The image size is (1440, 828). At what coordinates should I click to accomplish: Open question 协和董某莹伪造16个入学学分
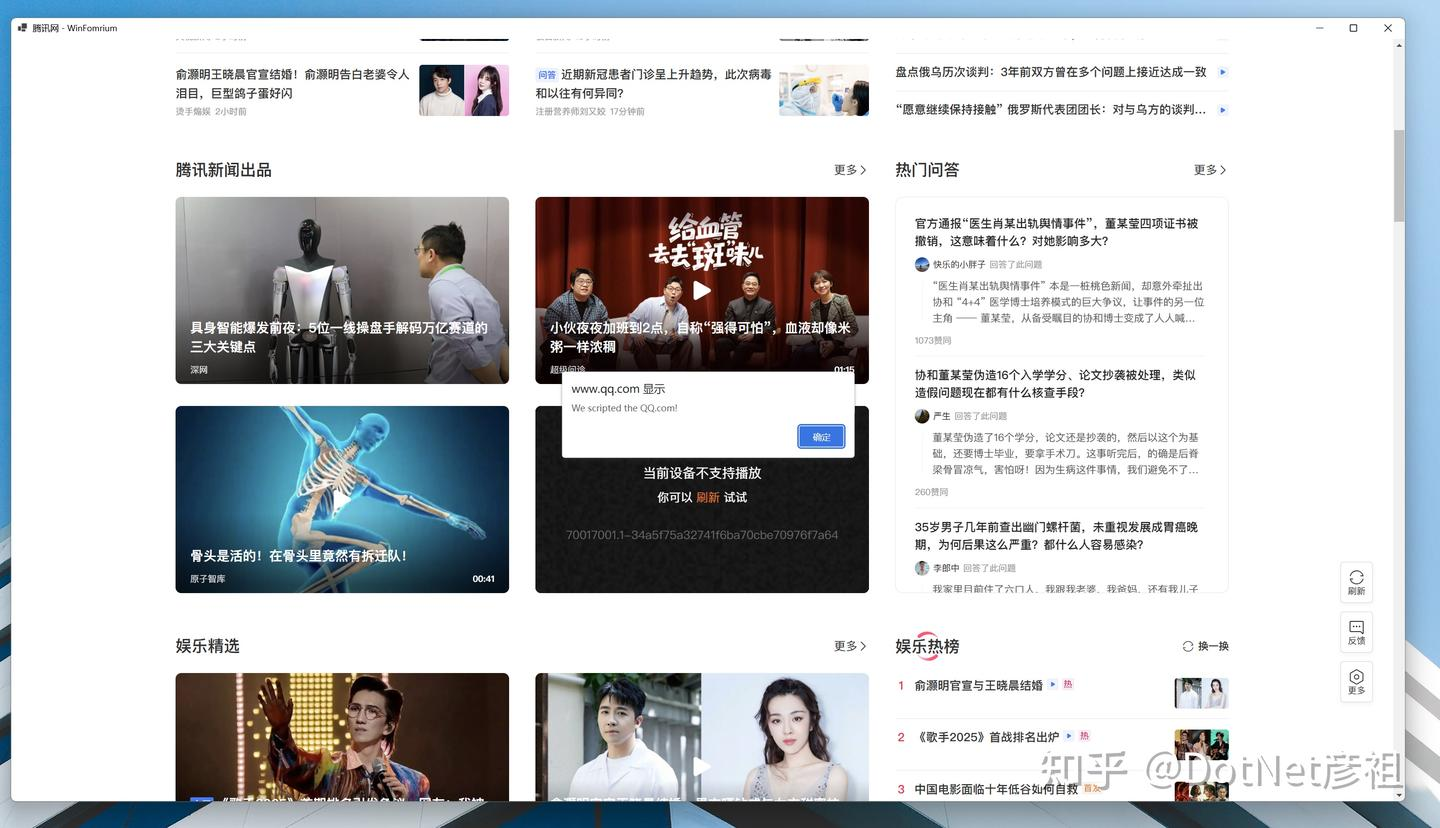1055,384
